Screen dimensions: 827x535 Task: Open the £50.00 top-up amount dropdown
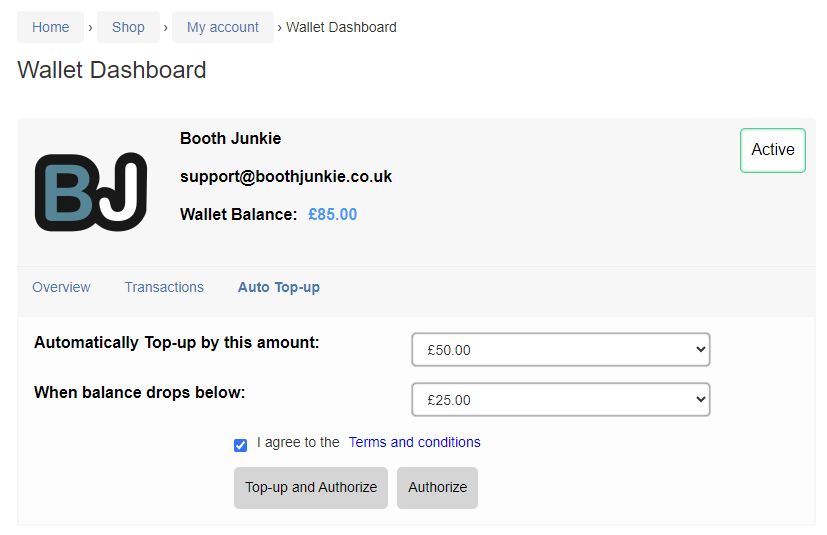pyautogui.click(x=561, y=349)
